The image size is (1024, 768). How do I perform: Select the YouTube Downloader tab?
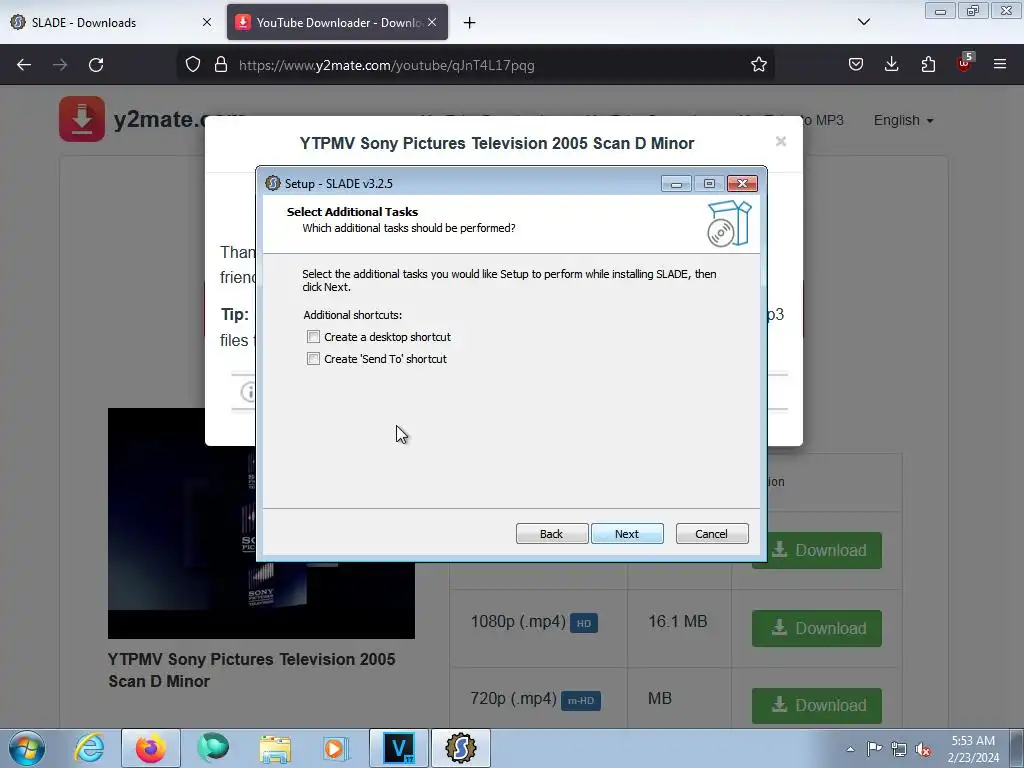point(338,22)
